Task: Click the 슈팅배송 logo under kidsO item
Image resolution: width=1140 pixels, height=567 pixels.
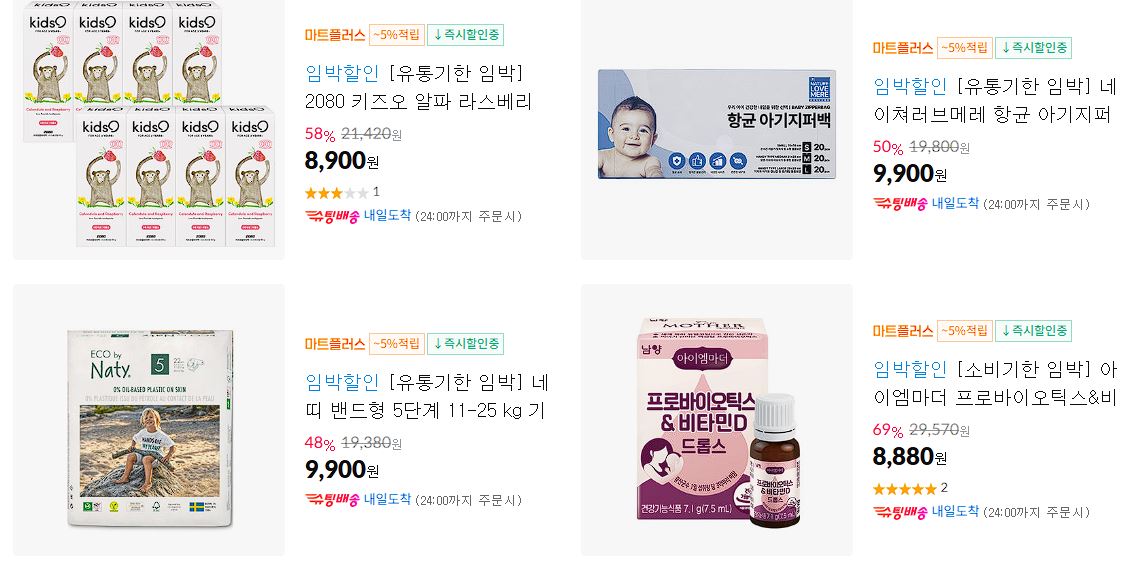Action: click(332, 216)
